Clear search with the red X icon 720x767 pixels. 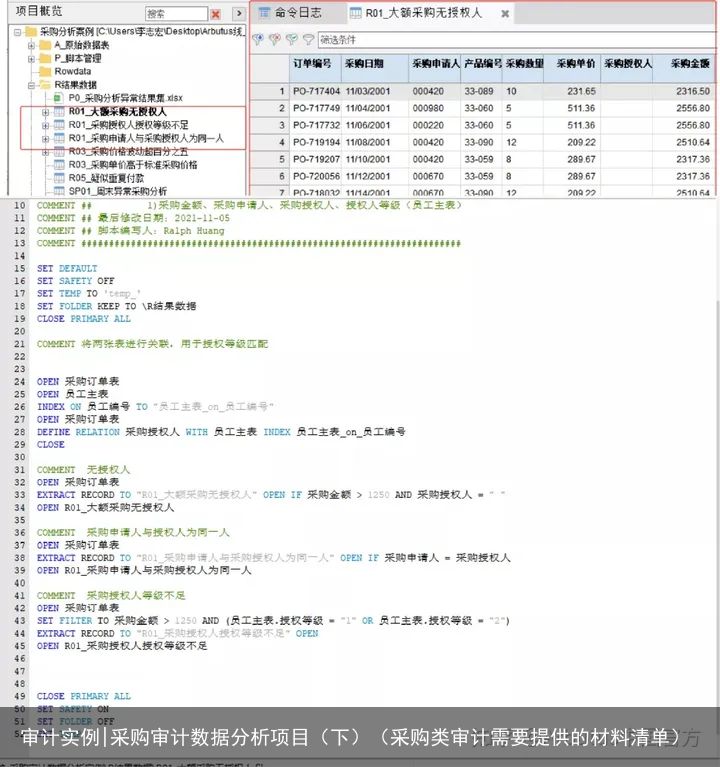216,14
